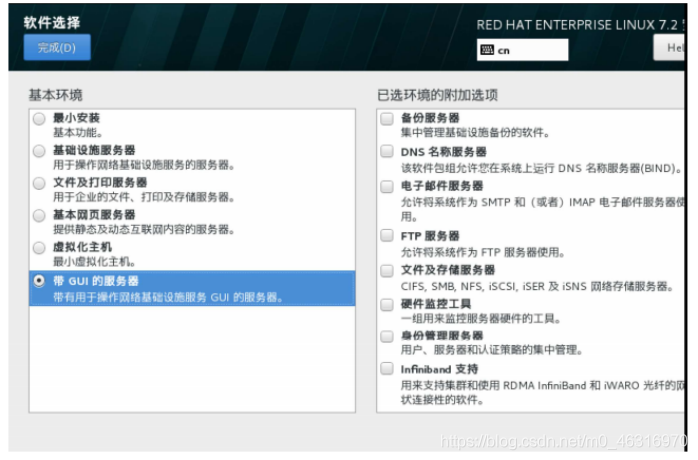Image resolution: width=698 pixels, height=460 pixels.
Task: Click 用户、服务器和认证策略的集中管理。 description
Action: pyautogui.click(x=492, y=350)
